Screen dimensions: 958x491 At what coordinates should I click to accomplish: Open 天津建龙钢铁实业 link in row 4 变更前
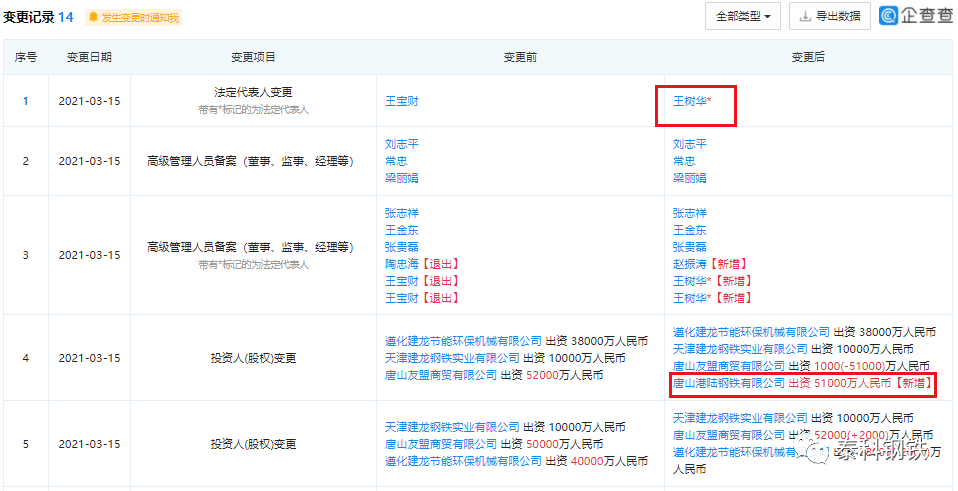(452, 358)
